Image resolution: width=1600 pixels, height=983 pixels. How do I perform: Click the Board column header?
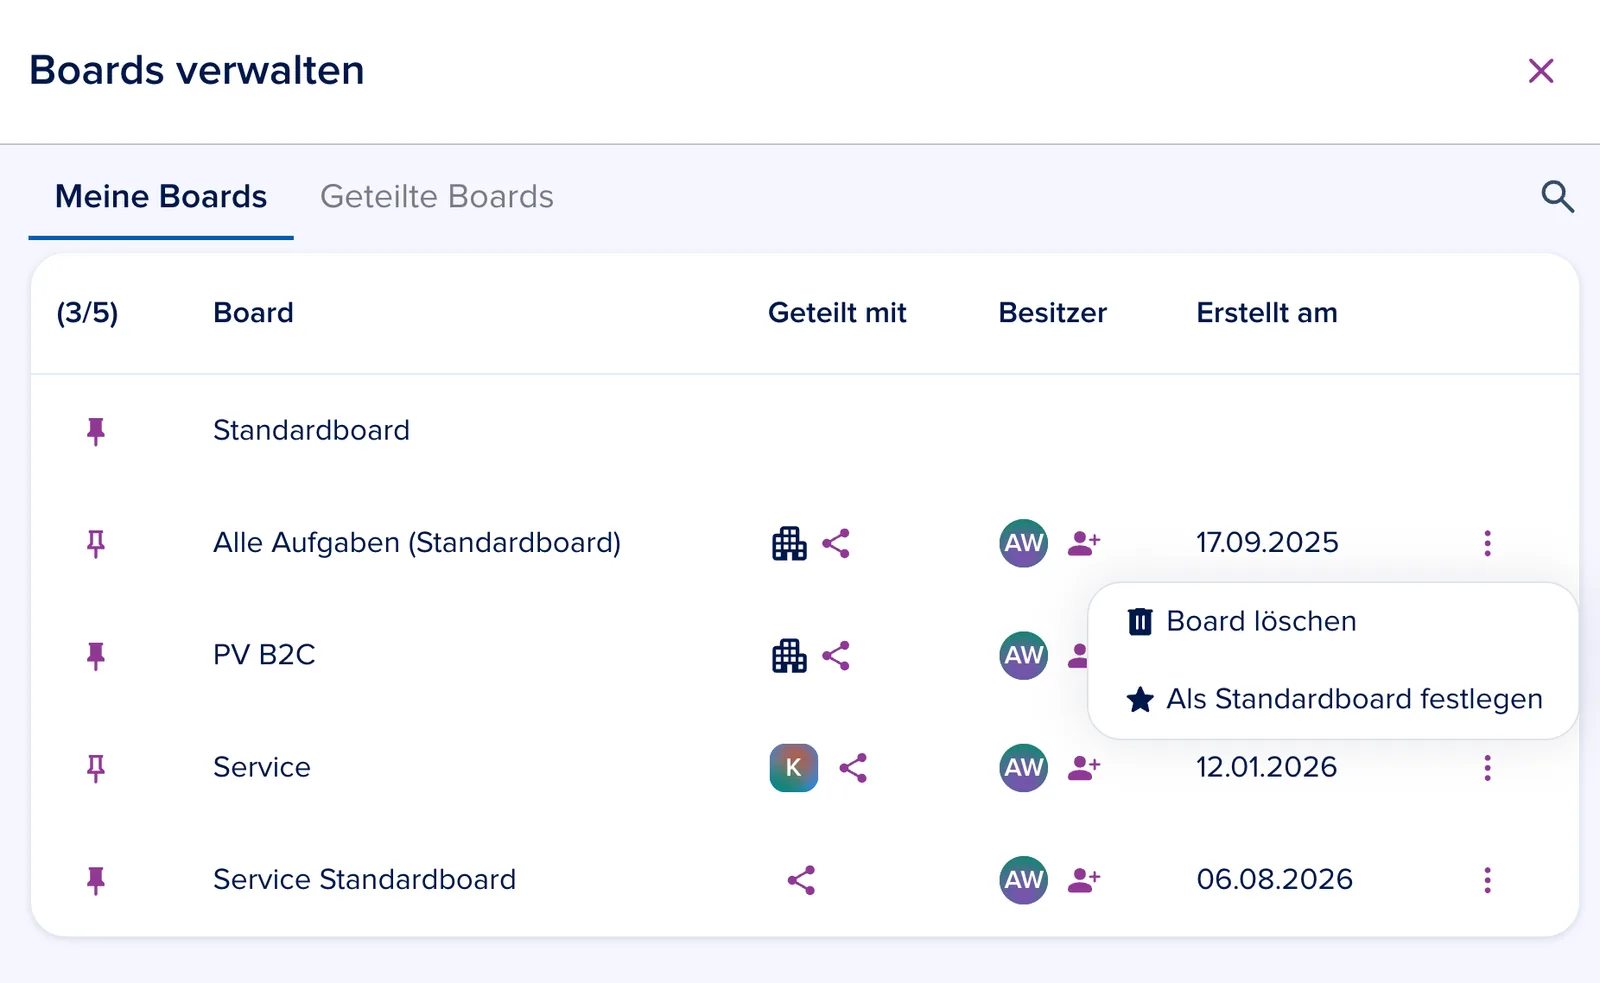coord(253,313)
